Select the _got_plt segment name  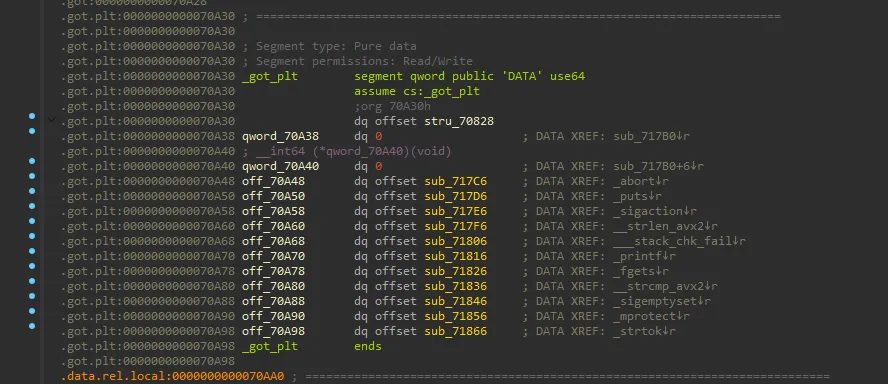pyautogui.click(x=270, y=76)
